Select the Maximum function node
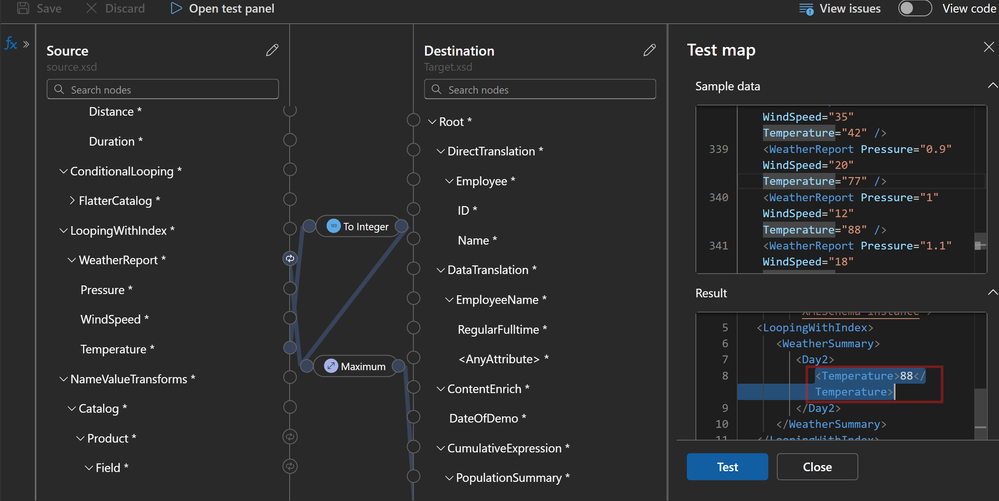 [x=355, y=366]
